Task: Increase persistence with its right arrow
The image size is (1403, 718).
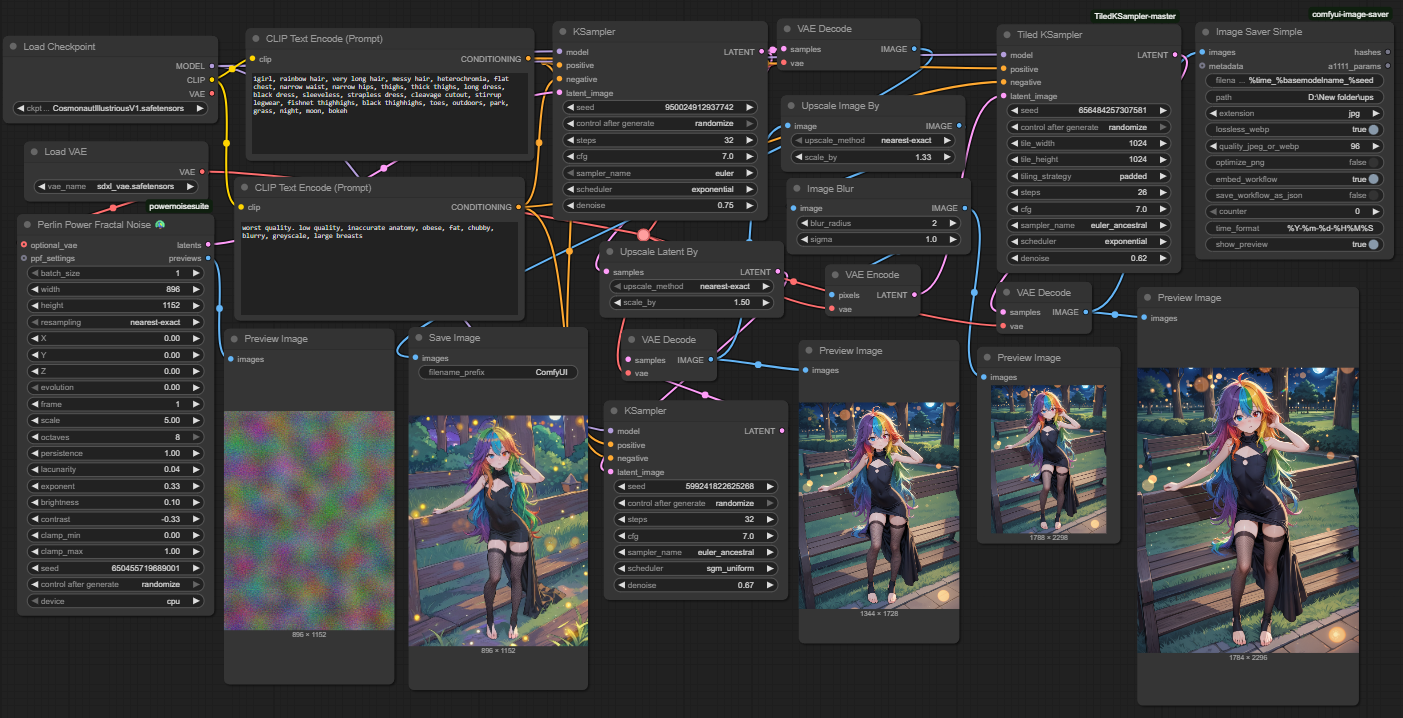Action: click(x=196, y=453)
